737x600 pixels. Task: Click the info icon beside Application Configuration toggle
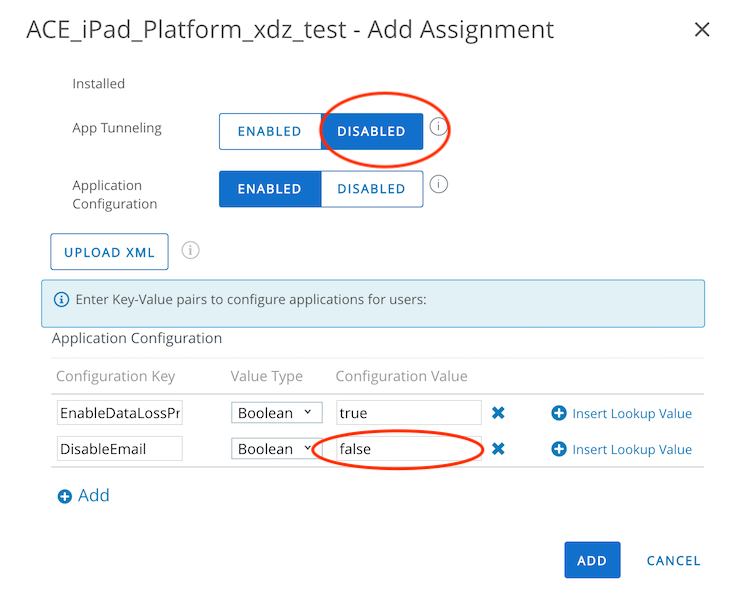pyautogui.click(x=437, y=185)
